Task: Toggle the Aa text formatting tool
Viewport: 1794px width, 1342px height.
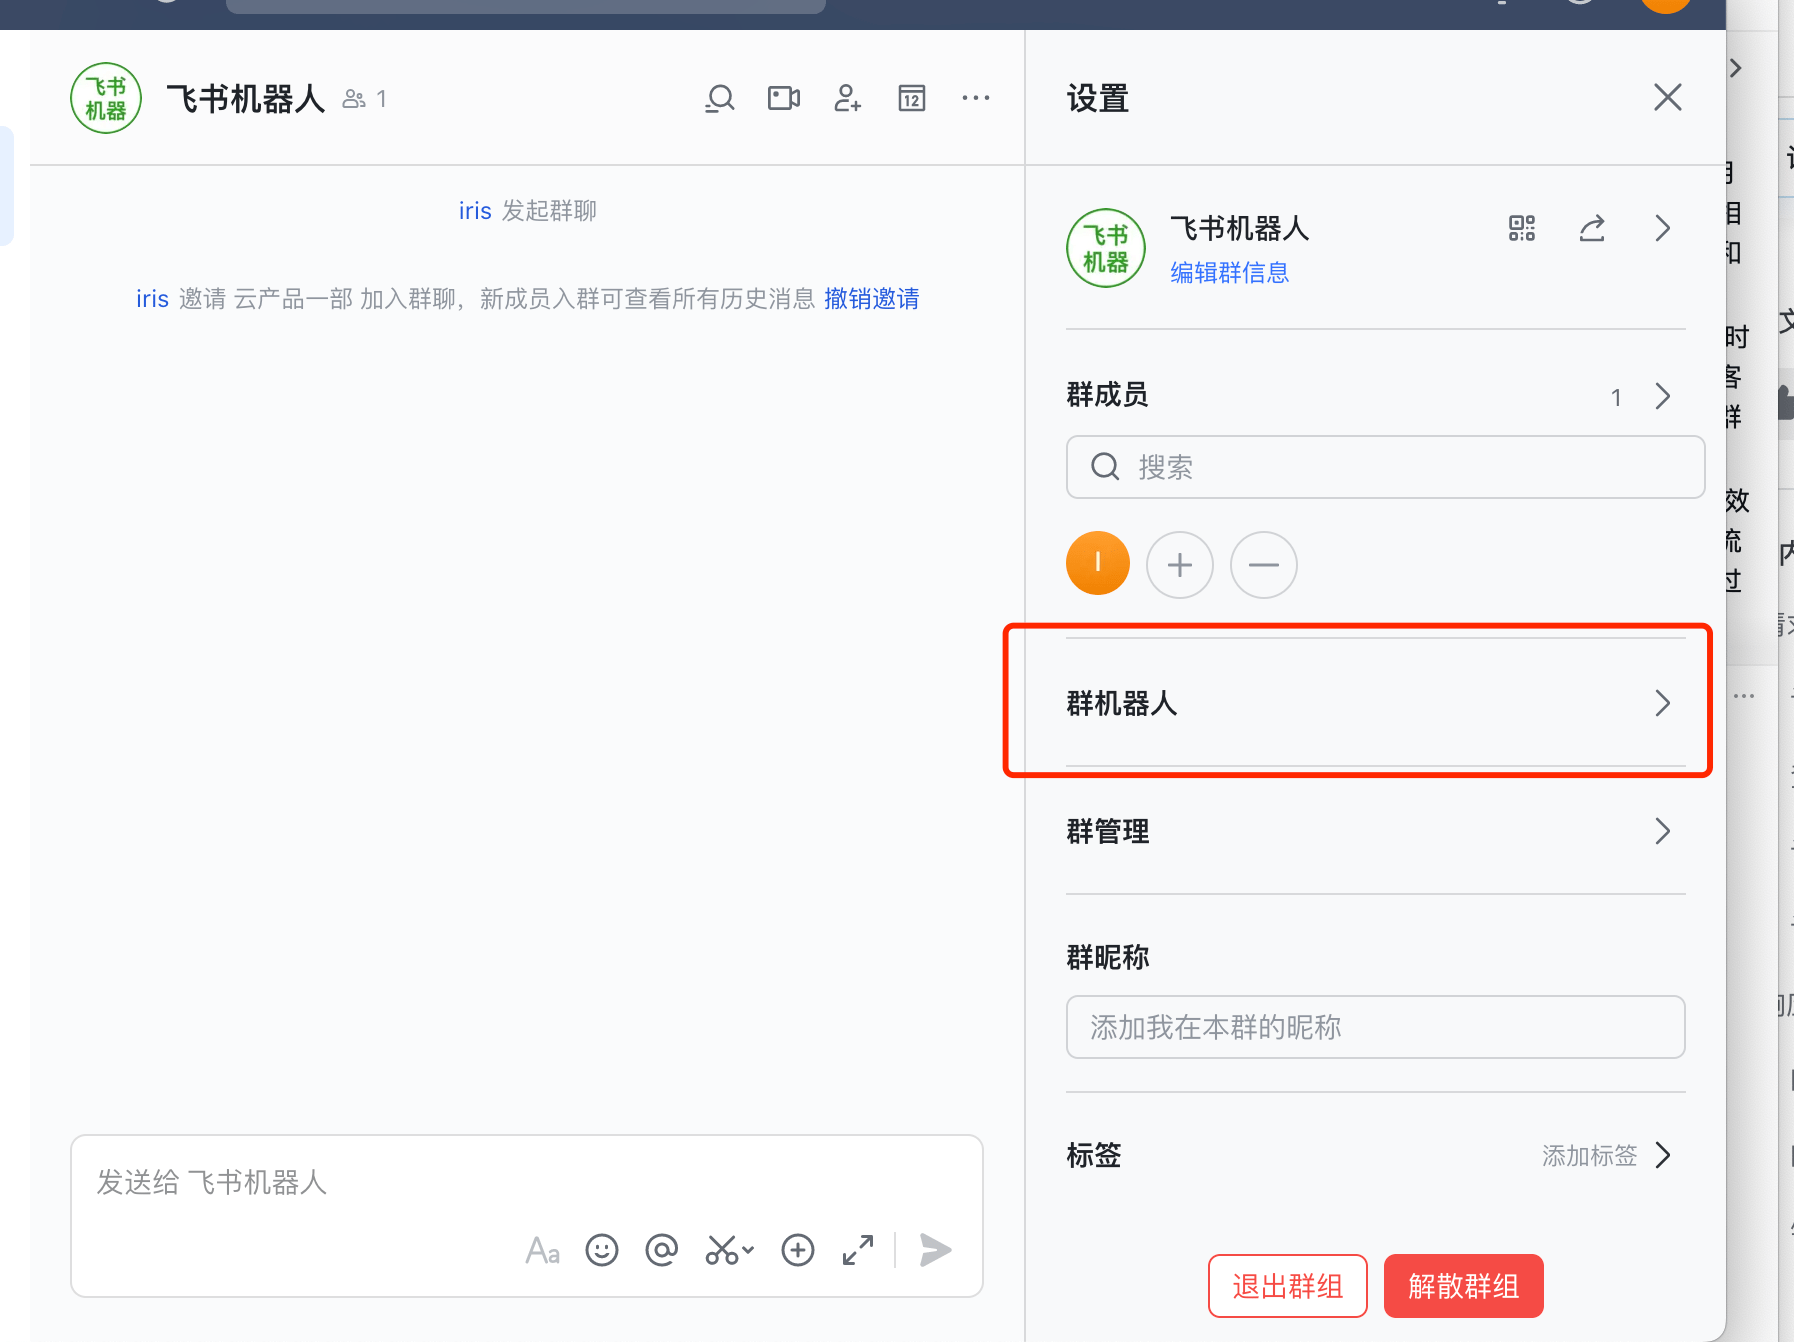Action: 542,1250
